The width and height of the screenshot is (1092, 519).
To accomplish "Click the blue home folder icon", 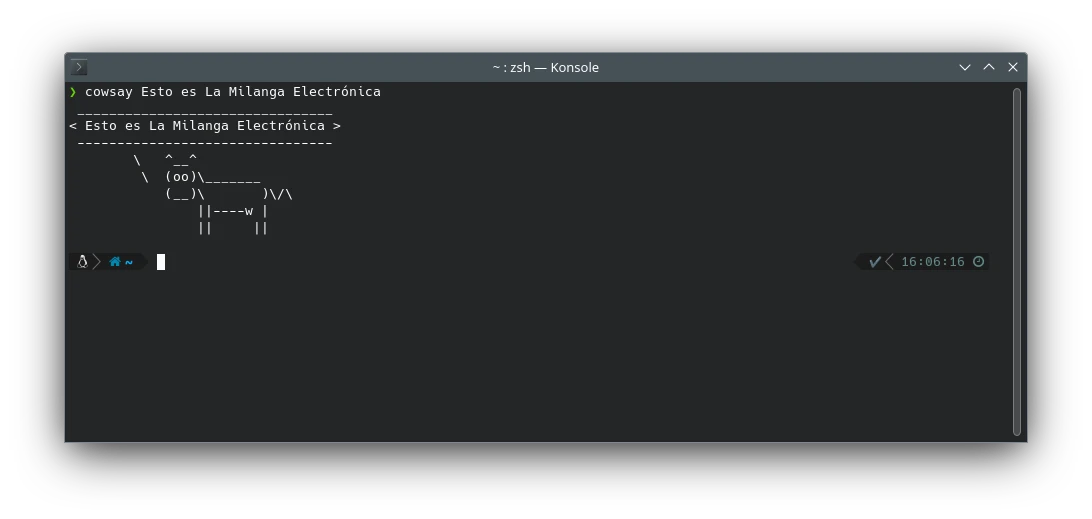I will click(115, 262).
